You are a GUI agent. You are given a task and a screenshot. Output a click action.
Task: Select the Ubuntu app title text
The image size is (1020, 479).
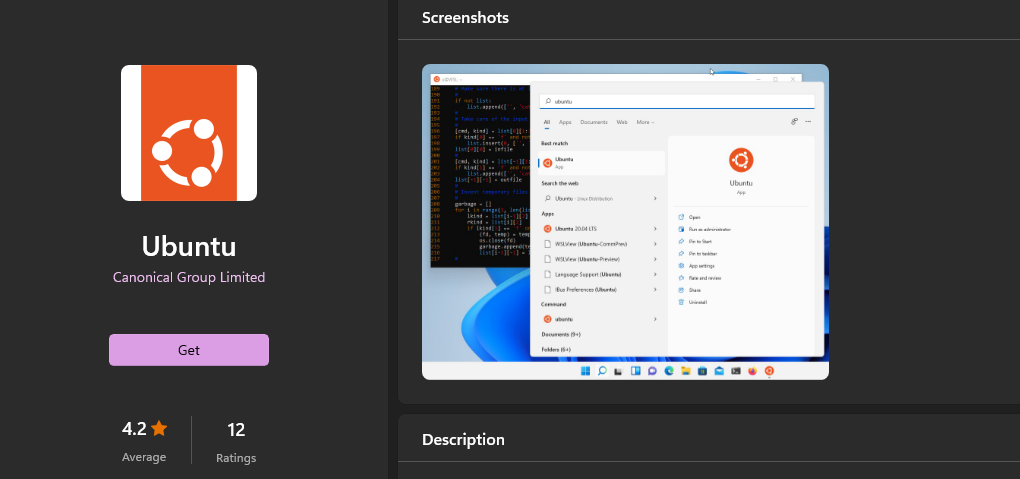189,247
